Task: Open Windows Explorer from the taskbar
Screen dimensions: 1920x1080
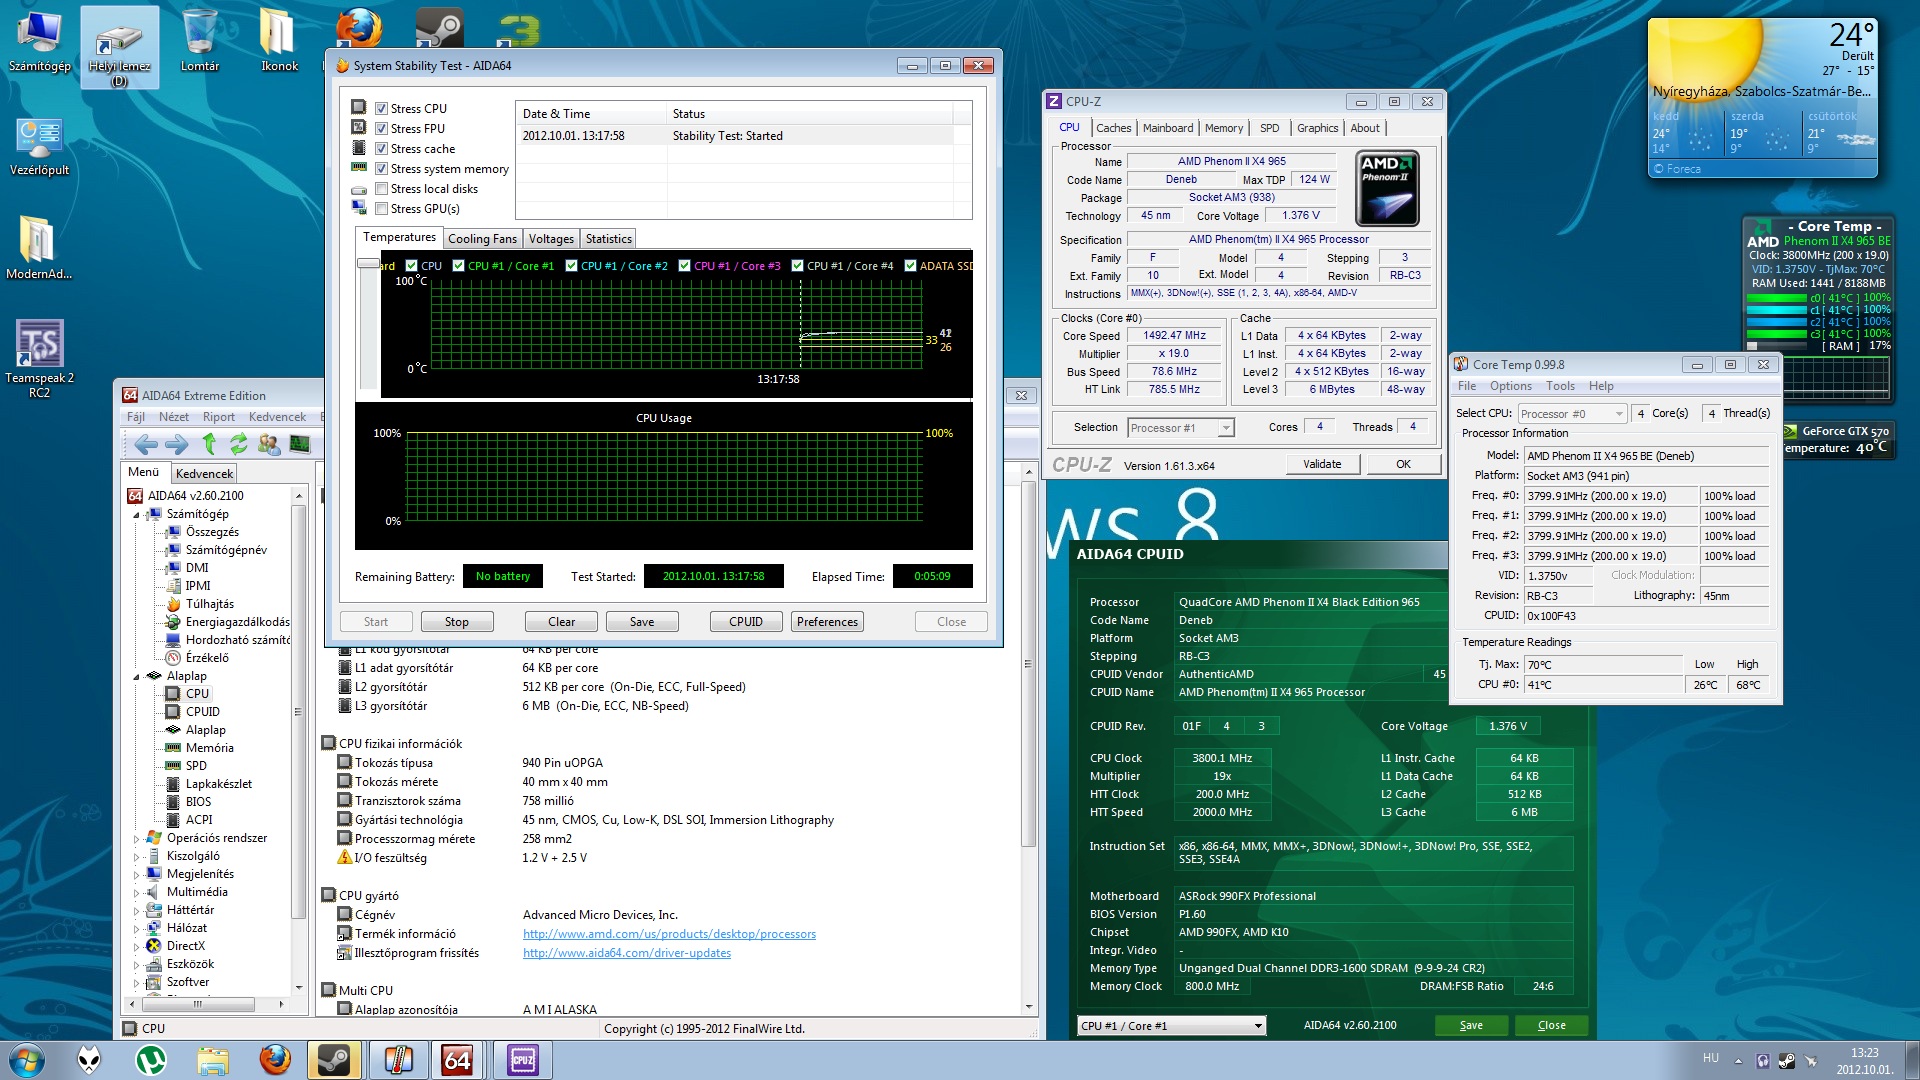Action: coord(212,1060)
